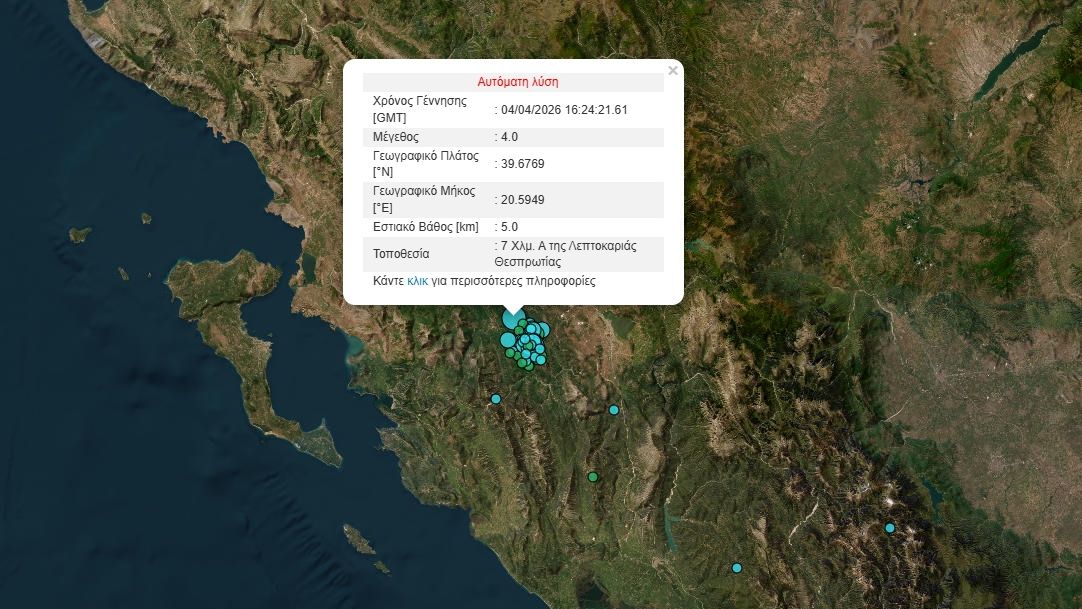Image resolution: width=1082 pixels, height=609 pixels.
Task: Close the earthquake info popup
Action: click(x=673, y=70)
